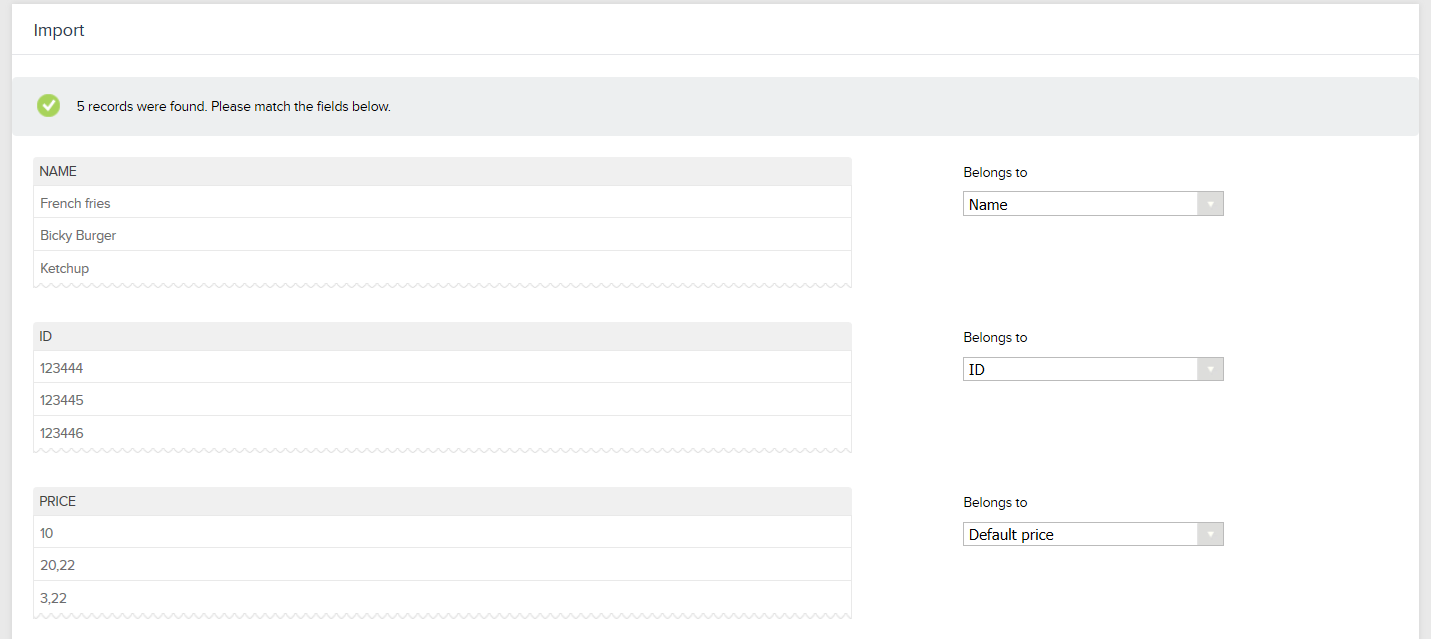This screenshot has width=1431, height=639.
Task: Open the Name field mapping dropdown
Action: 1080,203
